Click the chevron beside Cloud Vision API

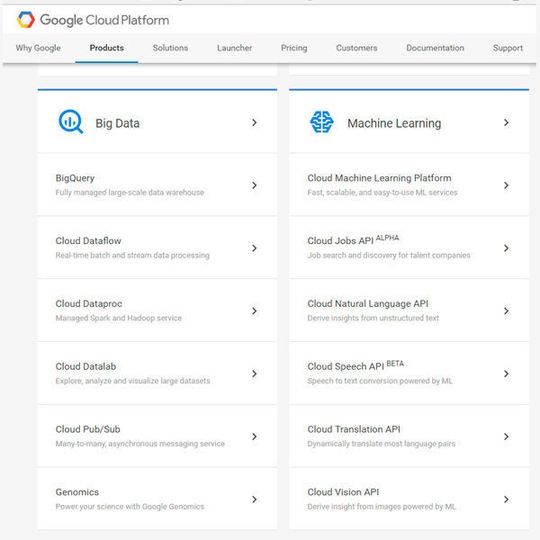(506, 499)
